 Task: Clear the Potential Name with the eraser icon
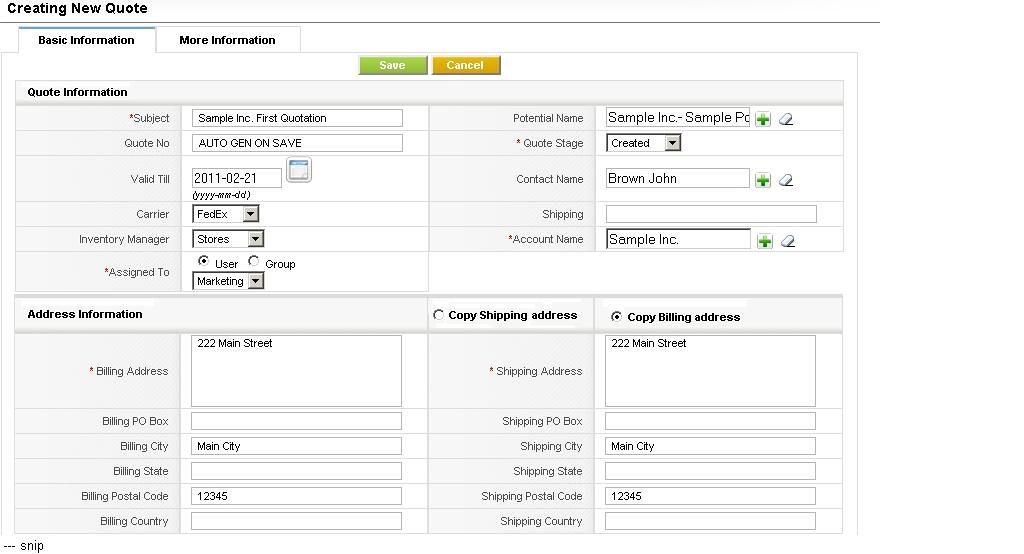(x=786, y=119)
